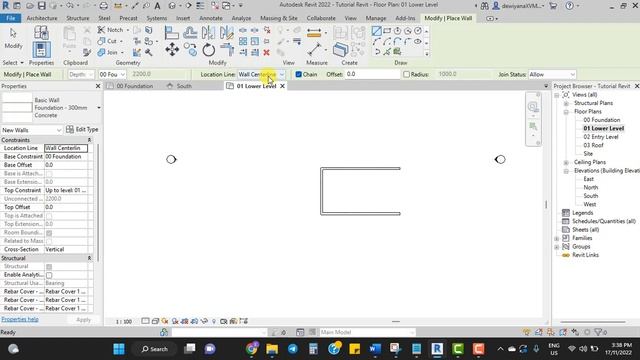
Task: Switch to the 00 Foundation view tab
Action: (x=135, y=86)
